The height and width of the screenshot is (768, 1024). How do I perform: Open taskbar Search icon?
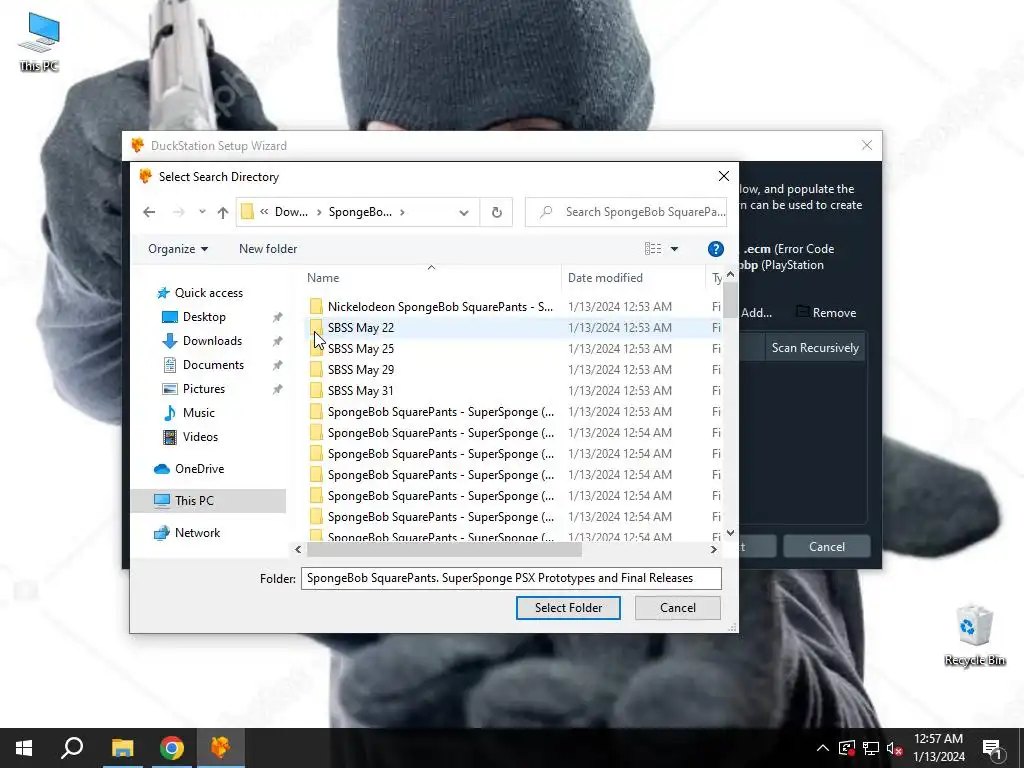click(72, 748)
